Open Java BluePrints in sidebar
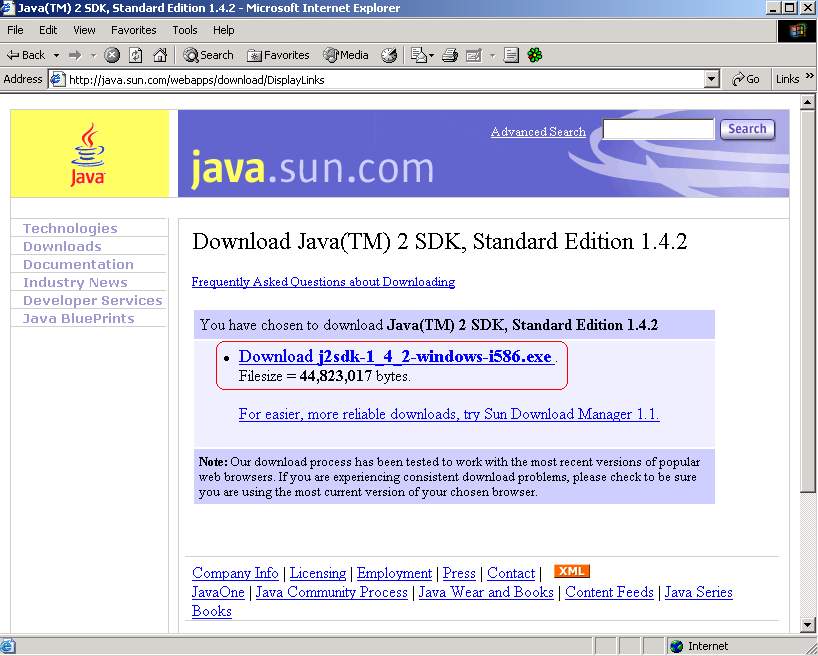 point(78,318)
